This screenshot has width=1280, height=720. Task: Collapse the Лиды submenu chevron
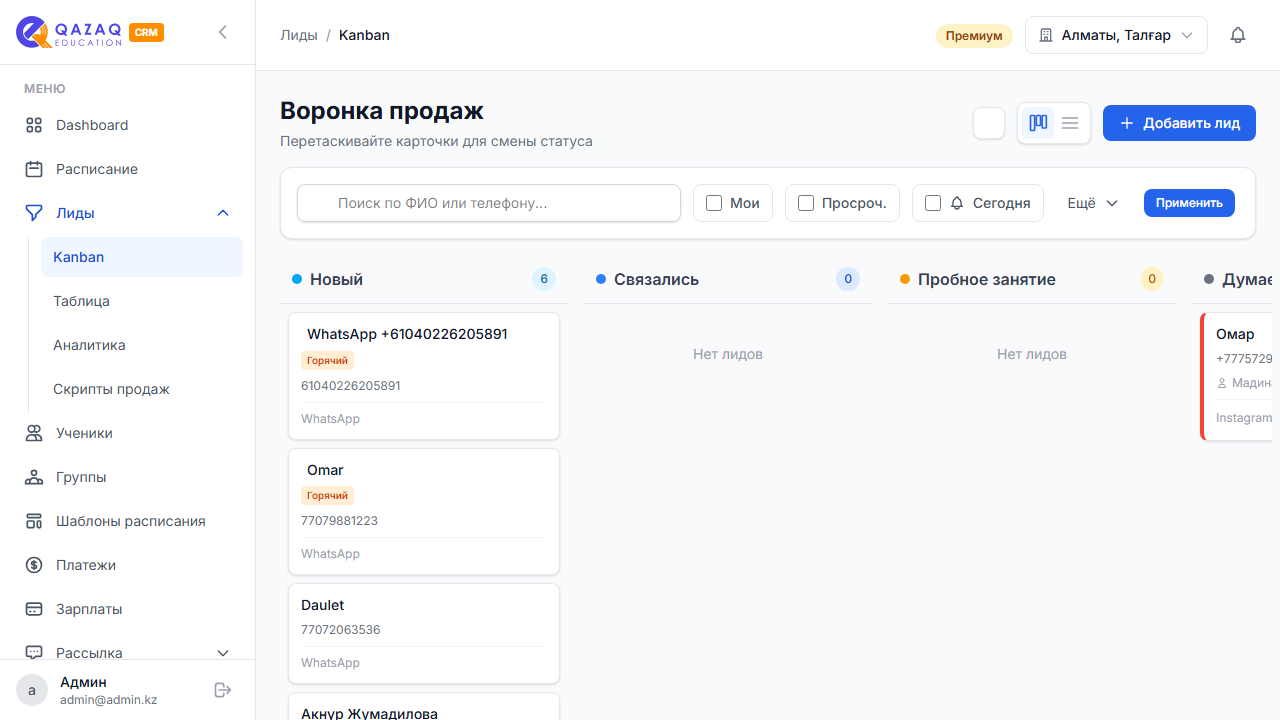223,213
